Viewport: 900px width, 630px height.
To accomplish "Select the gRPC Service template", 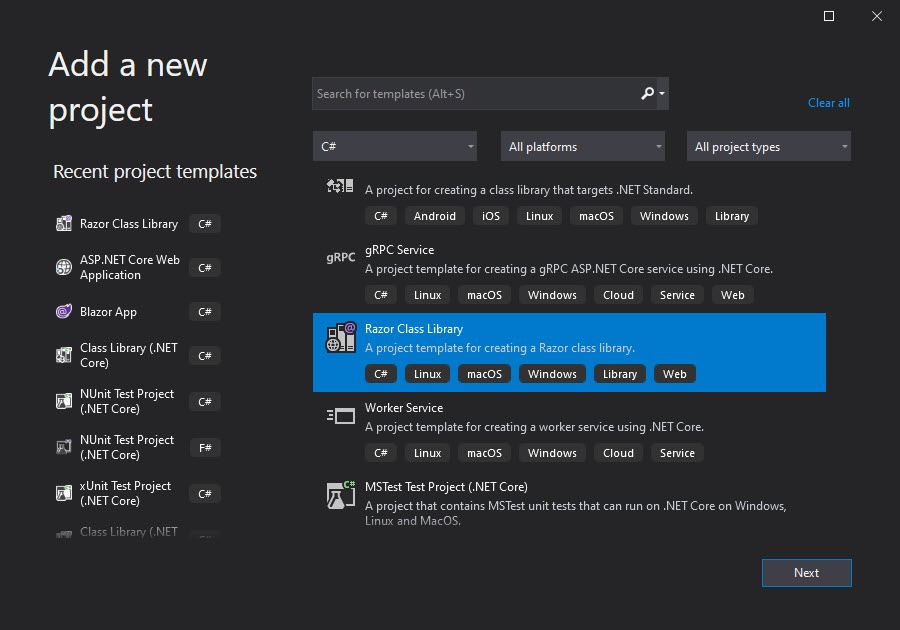I will (x=569, y=274).
